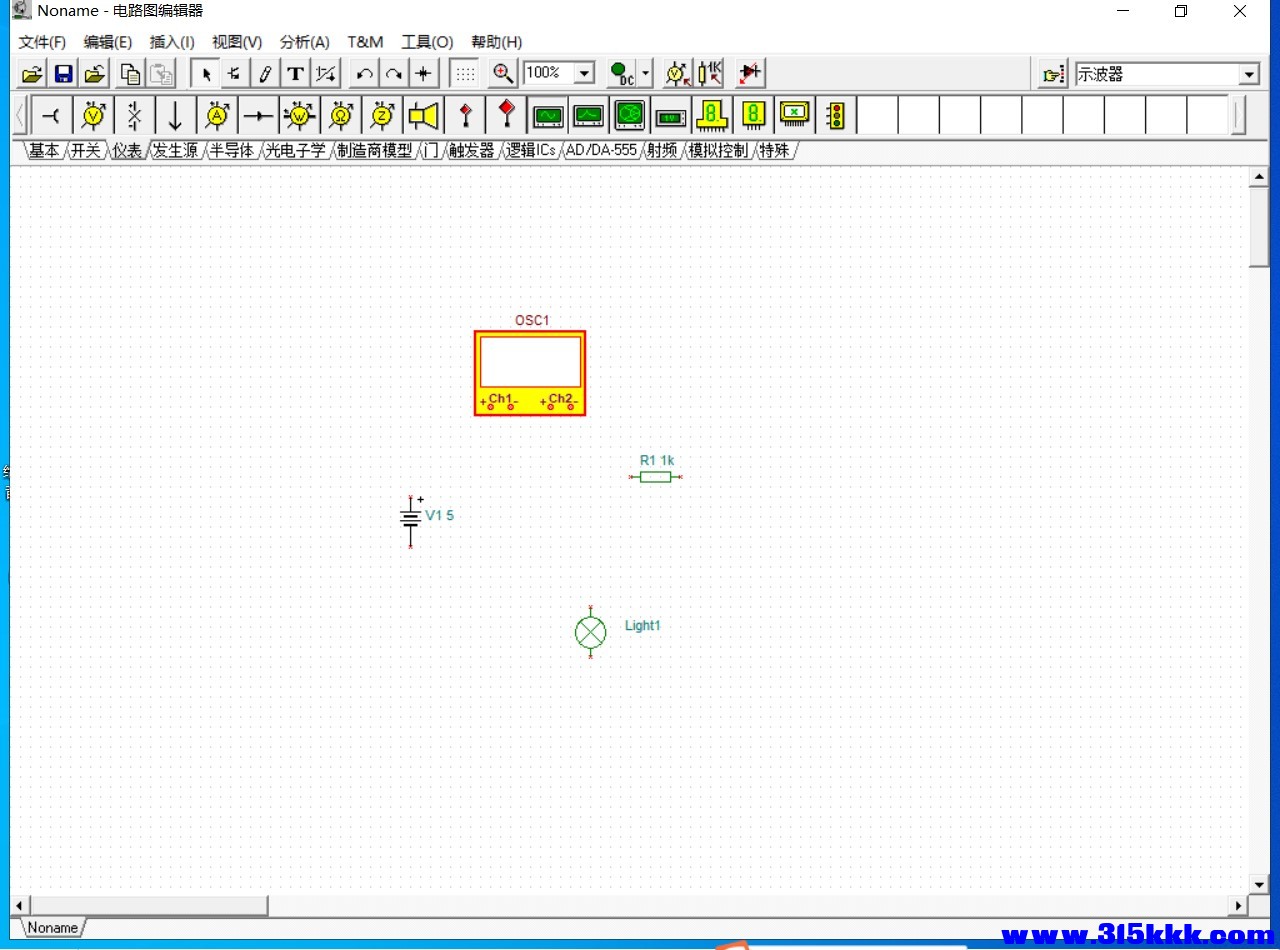Image resolution: width=1280 pixels, height=950 pixels.
Task: Click the undo arrow icon
Action: (365, 74)
